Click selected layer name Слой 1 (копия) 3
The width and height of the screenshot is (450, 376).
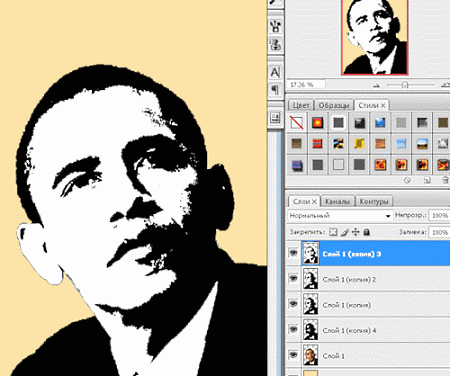pos(352,254)
